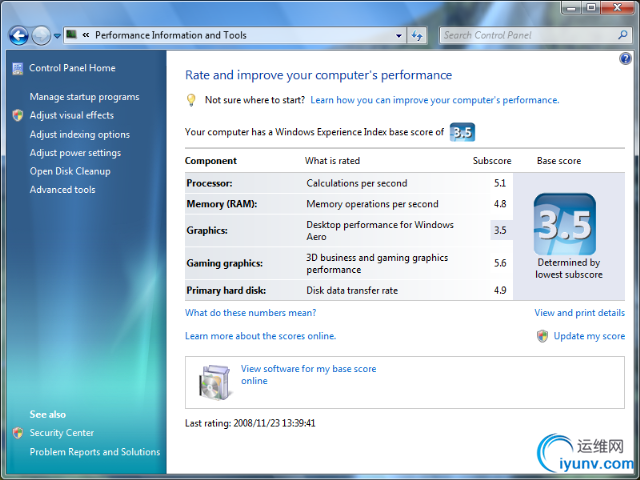Open Problem Reports and Solutions
640x480 pixels.
pos(95,452)
